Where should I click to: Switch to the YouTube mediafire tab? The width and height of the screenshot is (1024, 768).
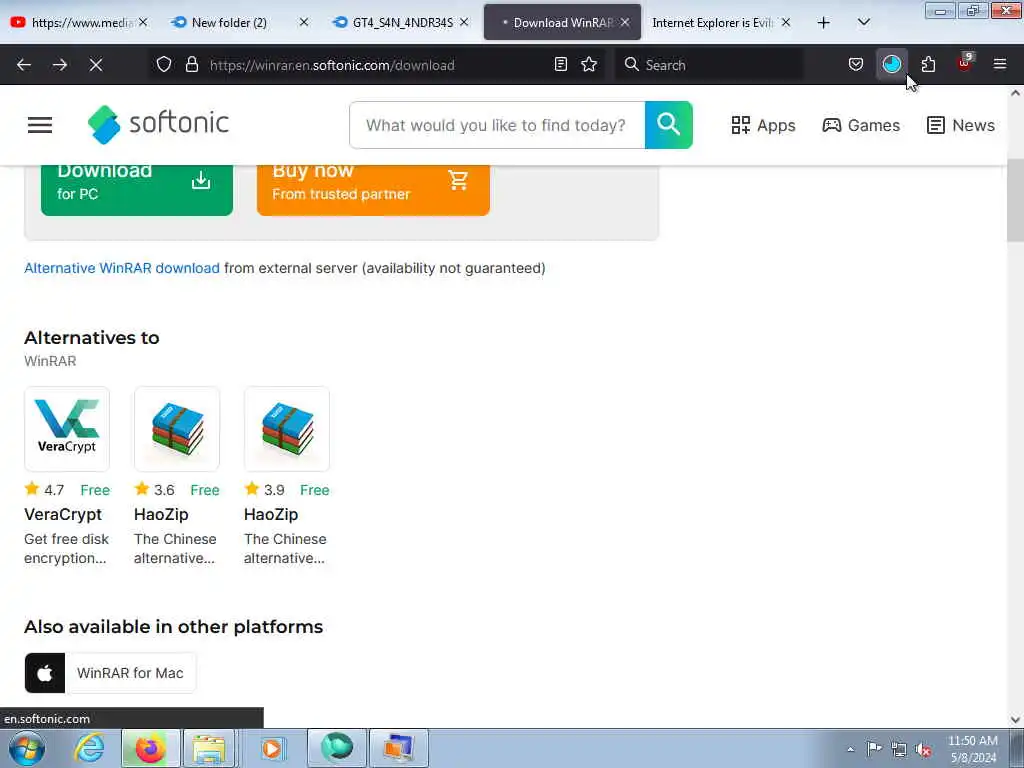pyautogui.click(x=77, y=23)
